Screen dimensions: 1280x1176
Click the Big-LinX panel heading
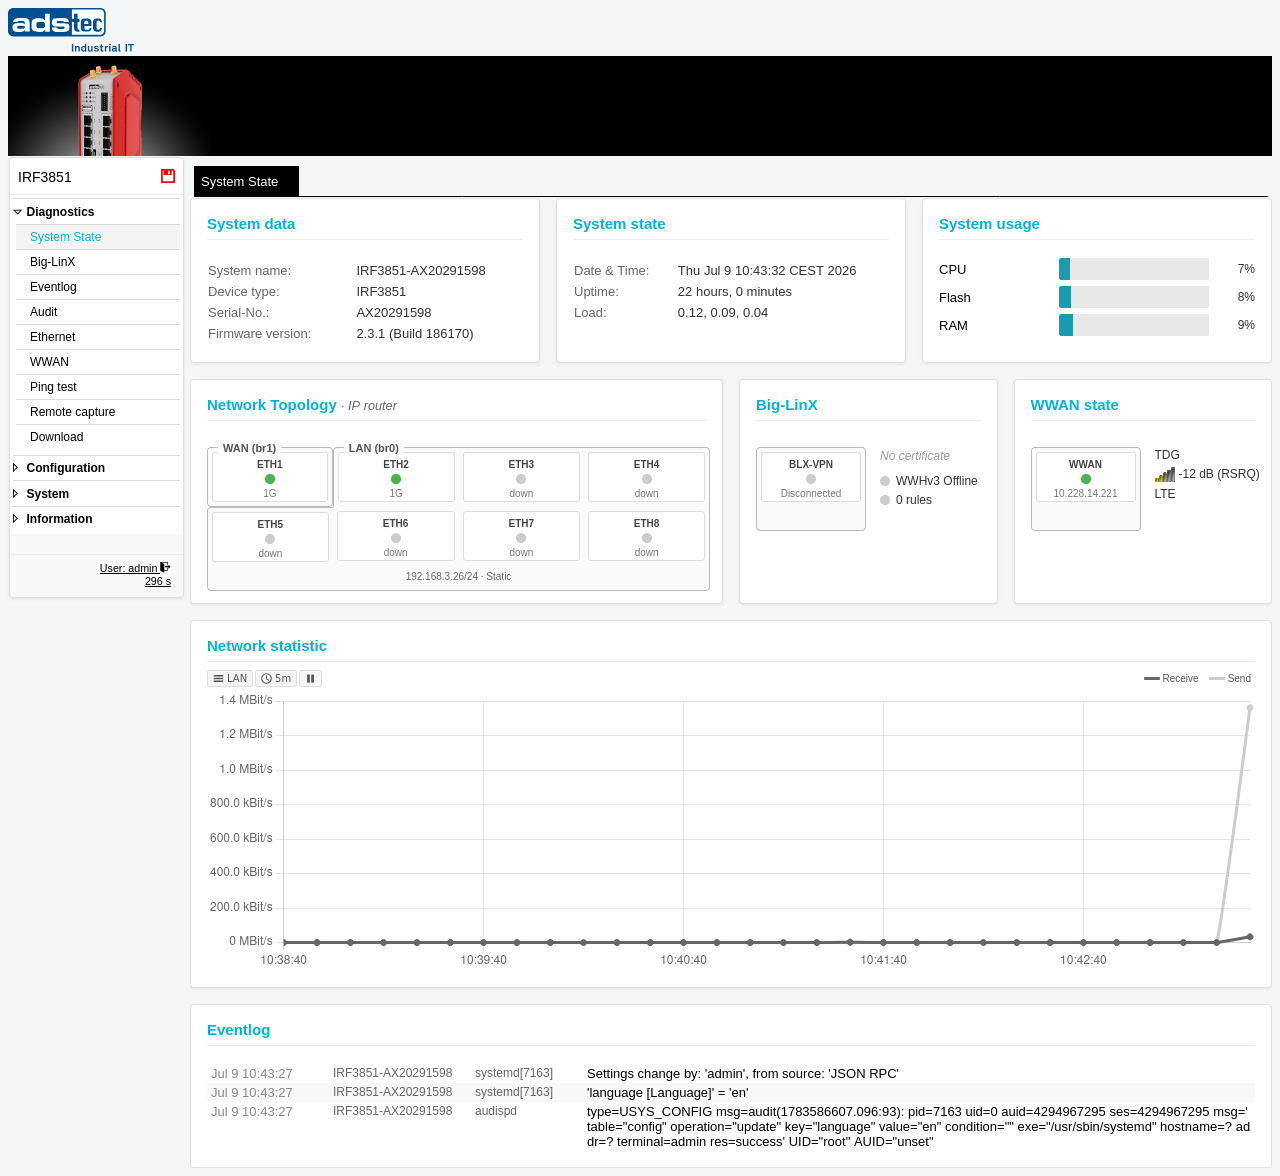pos(787,405)
